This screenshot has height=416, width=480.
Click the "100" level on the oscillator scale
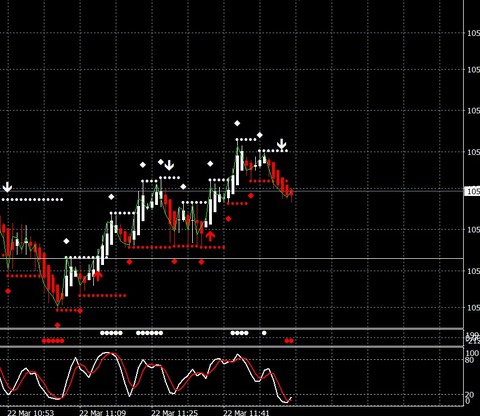pyautogui.click(x=473, y=353)
